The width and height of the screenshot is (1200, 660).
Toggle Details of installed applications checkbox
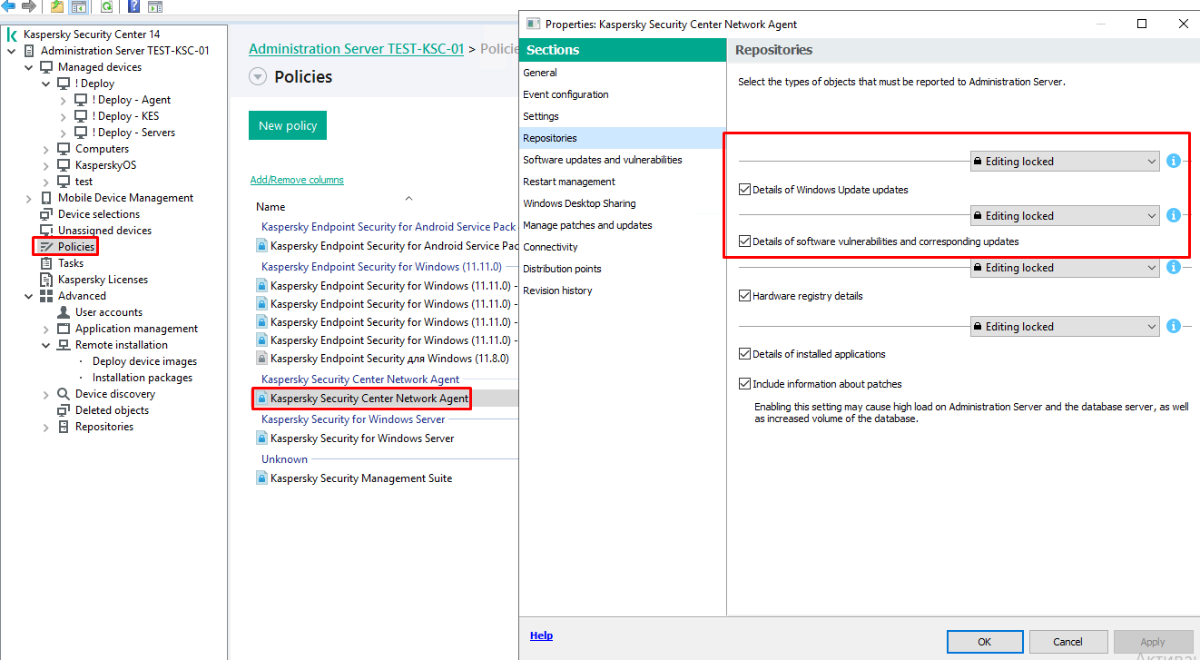[744, 354]
